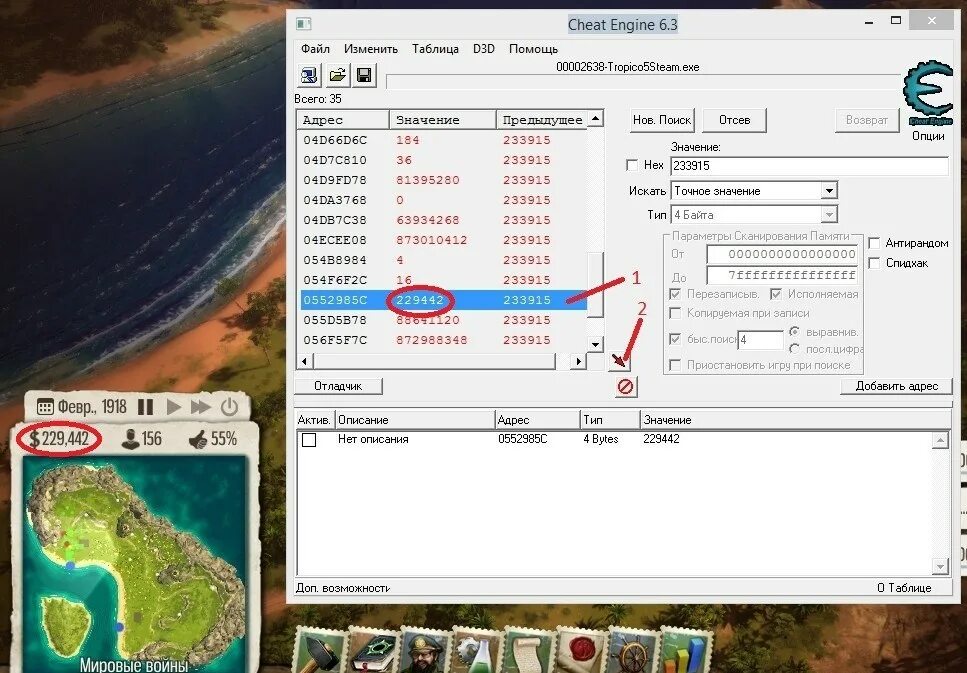Click the save floppy disk icon
The width and height of the screenshot is (967, 673).
[364, 76]
